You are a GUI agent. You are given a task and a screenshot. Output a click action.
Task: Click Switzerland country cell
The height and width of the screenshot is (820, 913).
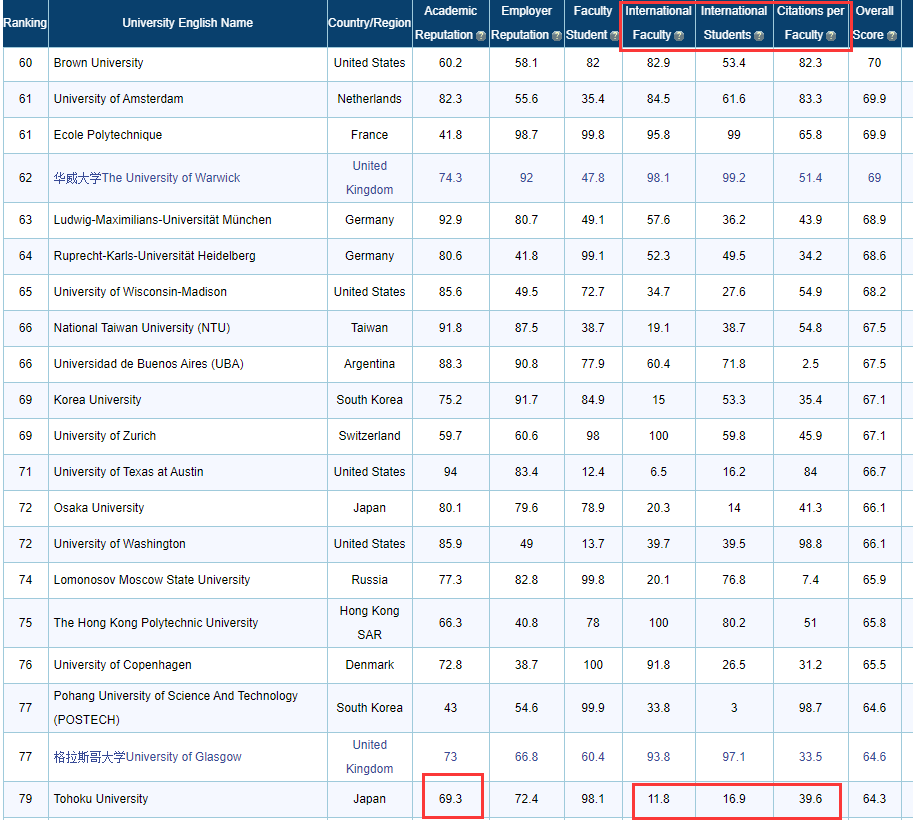coord(369,436)
